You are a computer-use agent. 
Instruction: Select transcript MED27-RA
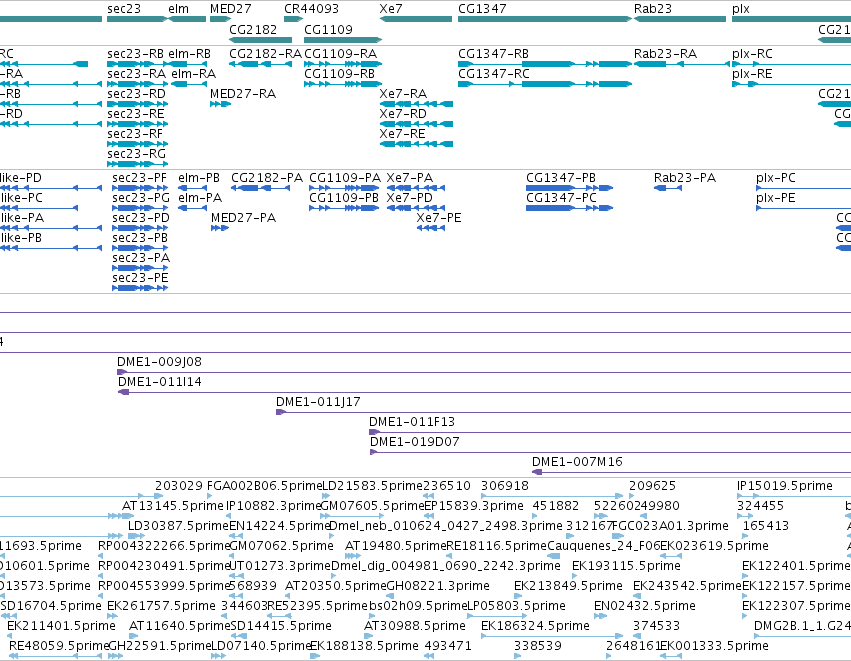[220, 104]
